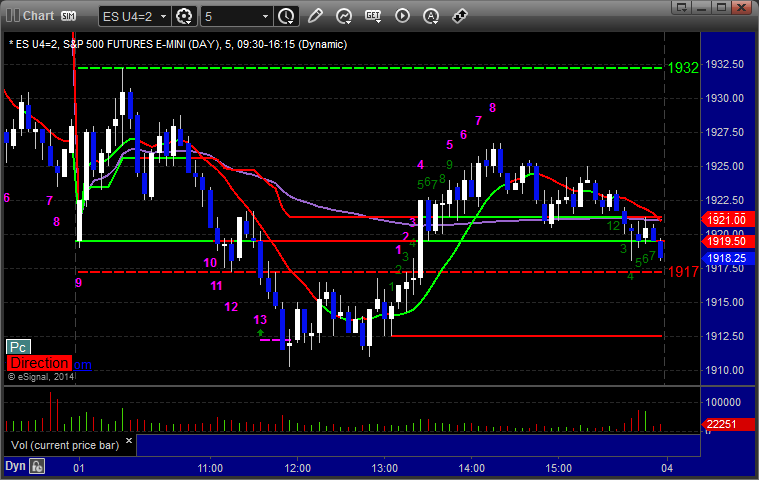The image size is (759, 480).
Task: Click the chart title ES U4=2 text
Action: click(x=178, y=45)
